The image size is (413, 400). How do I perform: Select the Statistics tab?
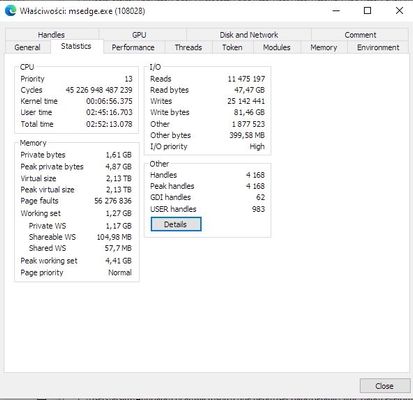tap(76, 46)
